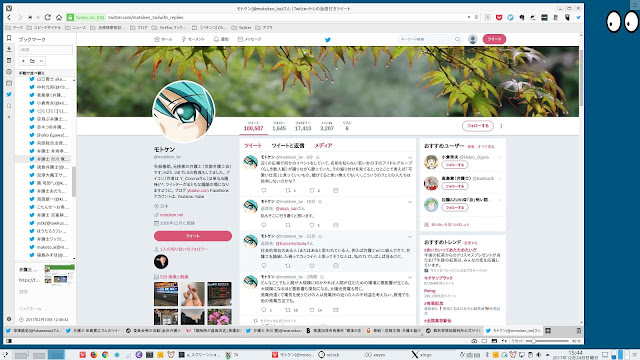The image size is (640, 360).
Task: Follow first suggested user Hideo_Ogura
Action: (x=455, y=165)
